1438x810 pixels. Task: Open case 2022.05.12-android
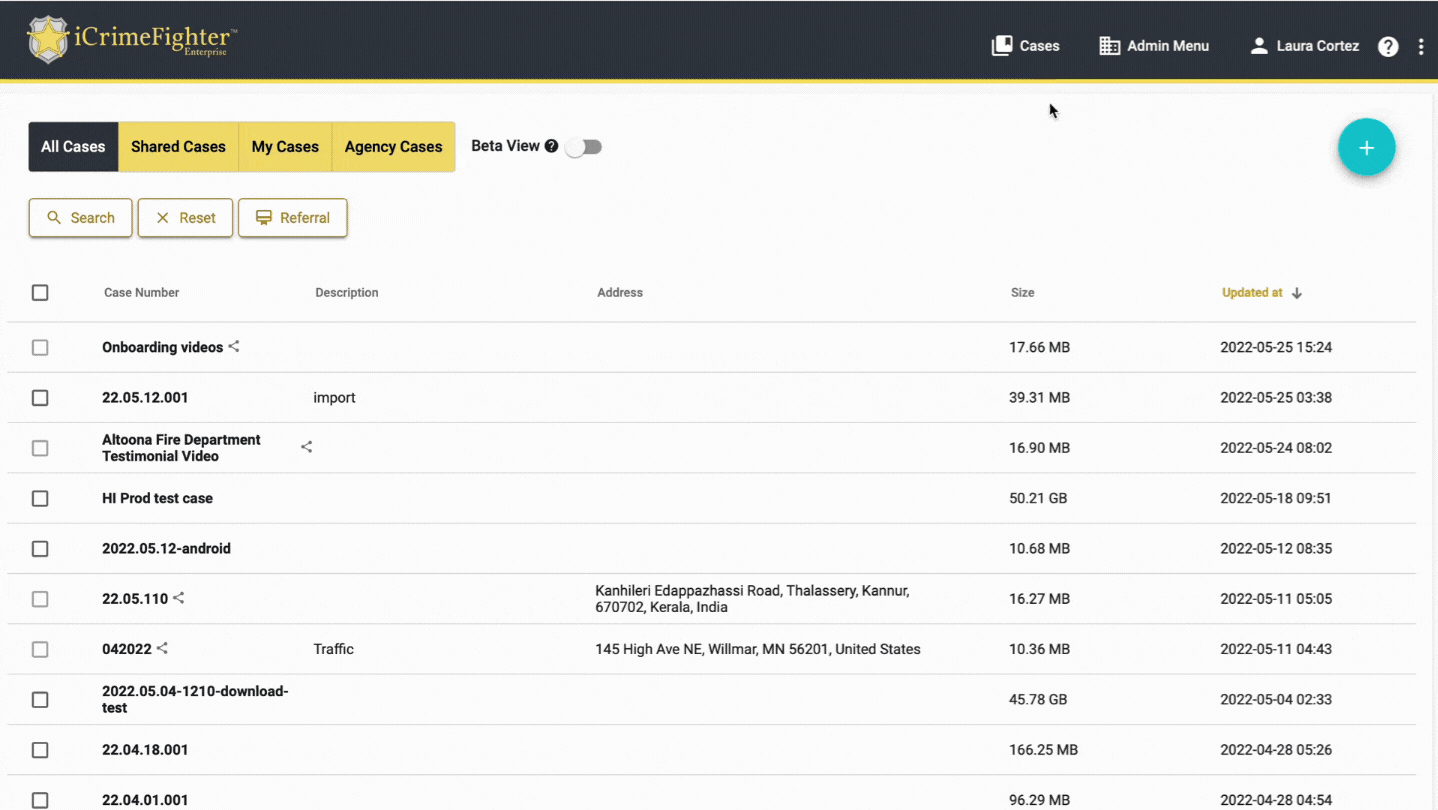click(166, 549)
